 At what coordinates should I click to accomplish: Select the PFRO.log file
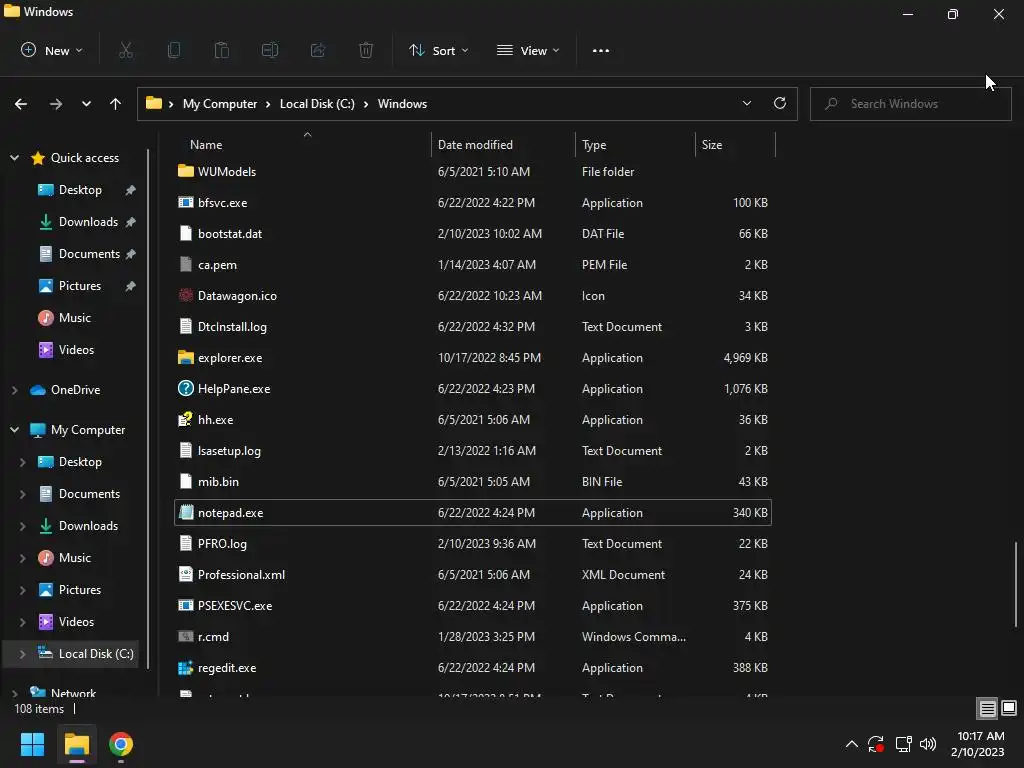473,543
